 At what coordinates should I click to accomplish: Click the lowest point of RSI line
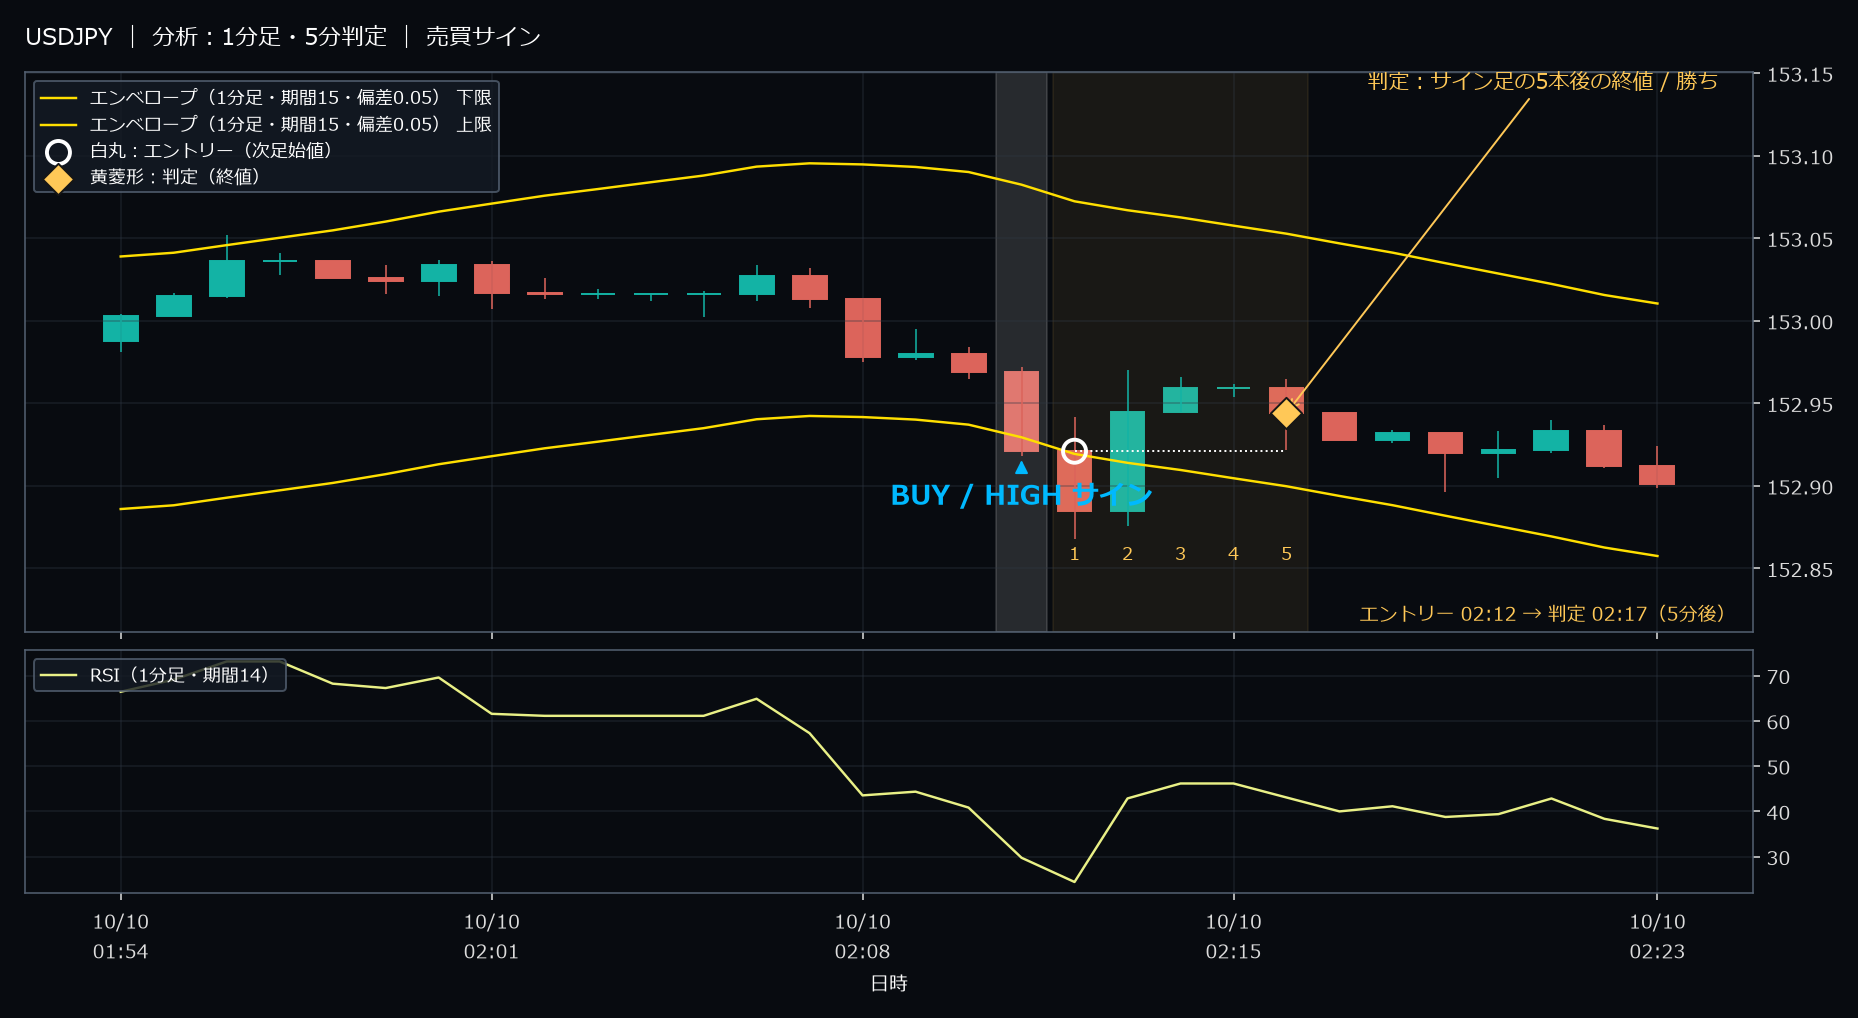pyautogui.click(x=1074, y=881)
